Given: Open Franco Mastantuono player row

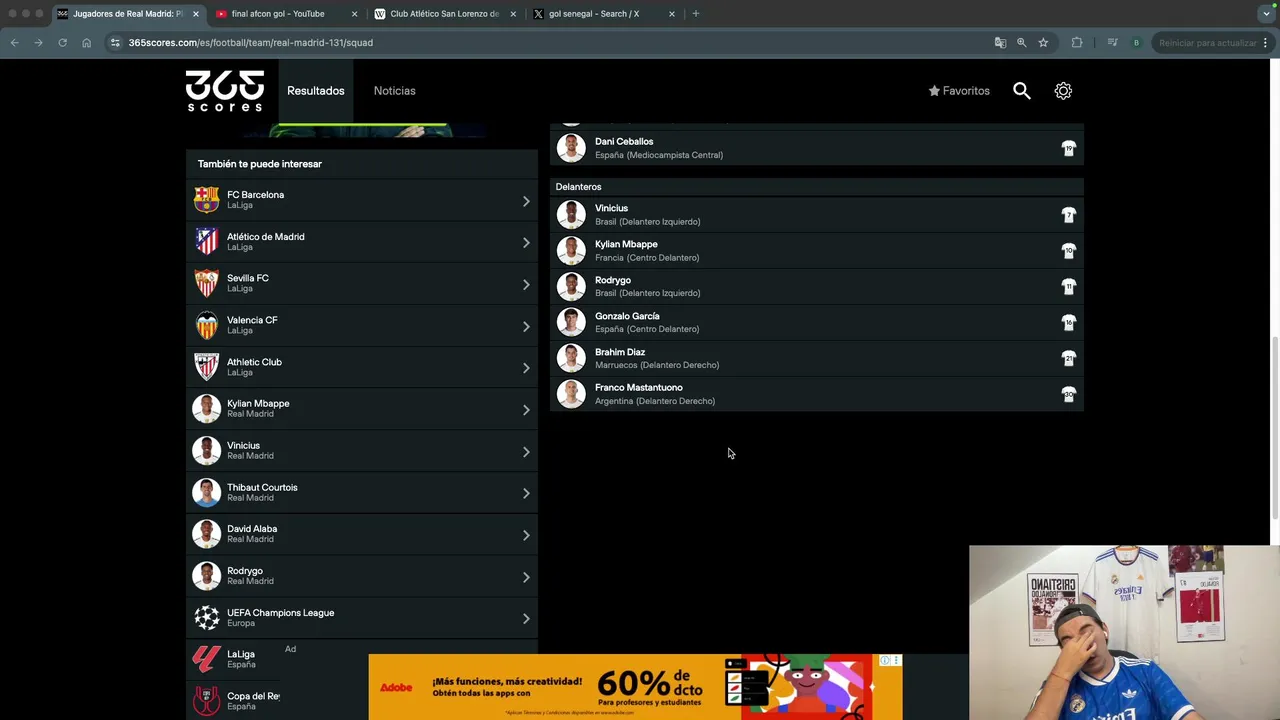Looking at the screenshot, I should (x=817, y=394).
